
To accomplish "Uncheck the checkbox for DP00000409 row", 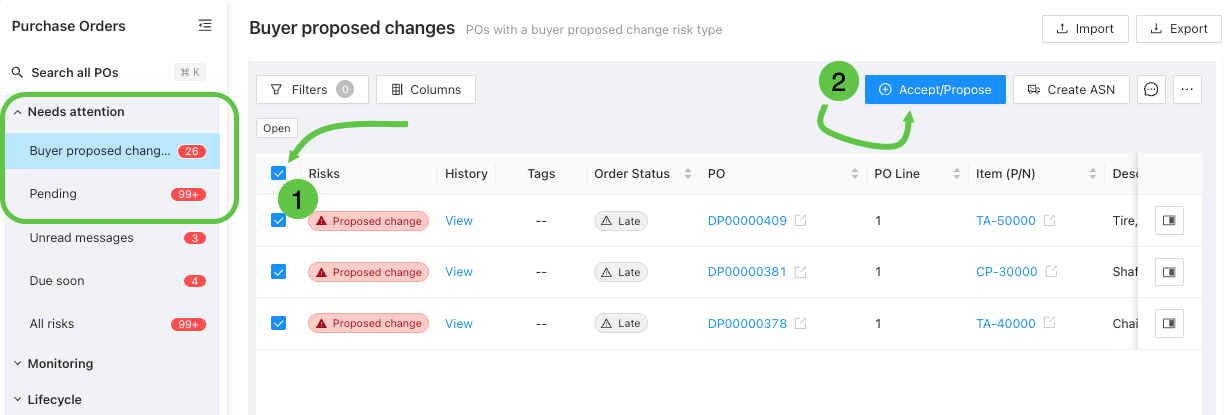I will [279, 220].
